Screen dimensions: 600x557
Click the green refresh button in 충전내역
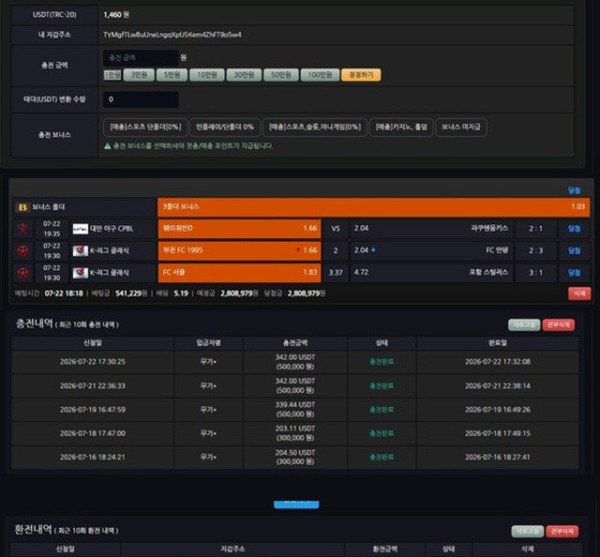coord(524,325)
